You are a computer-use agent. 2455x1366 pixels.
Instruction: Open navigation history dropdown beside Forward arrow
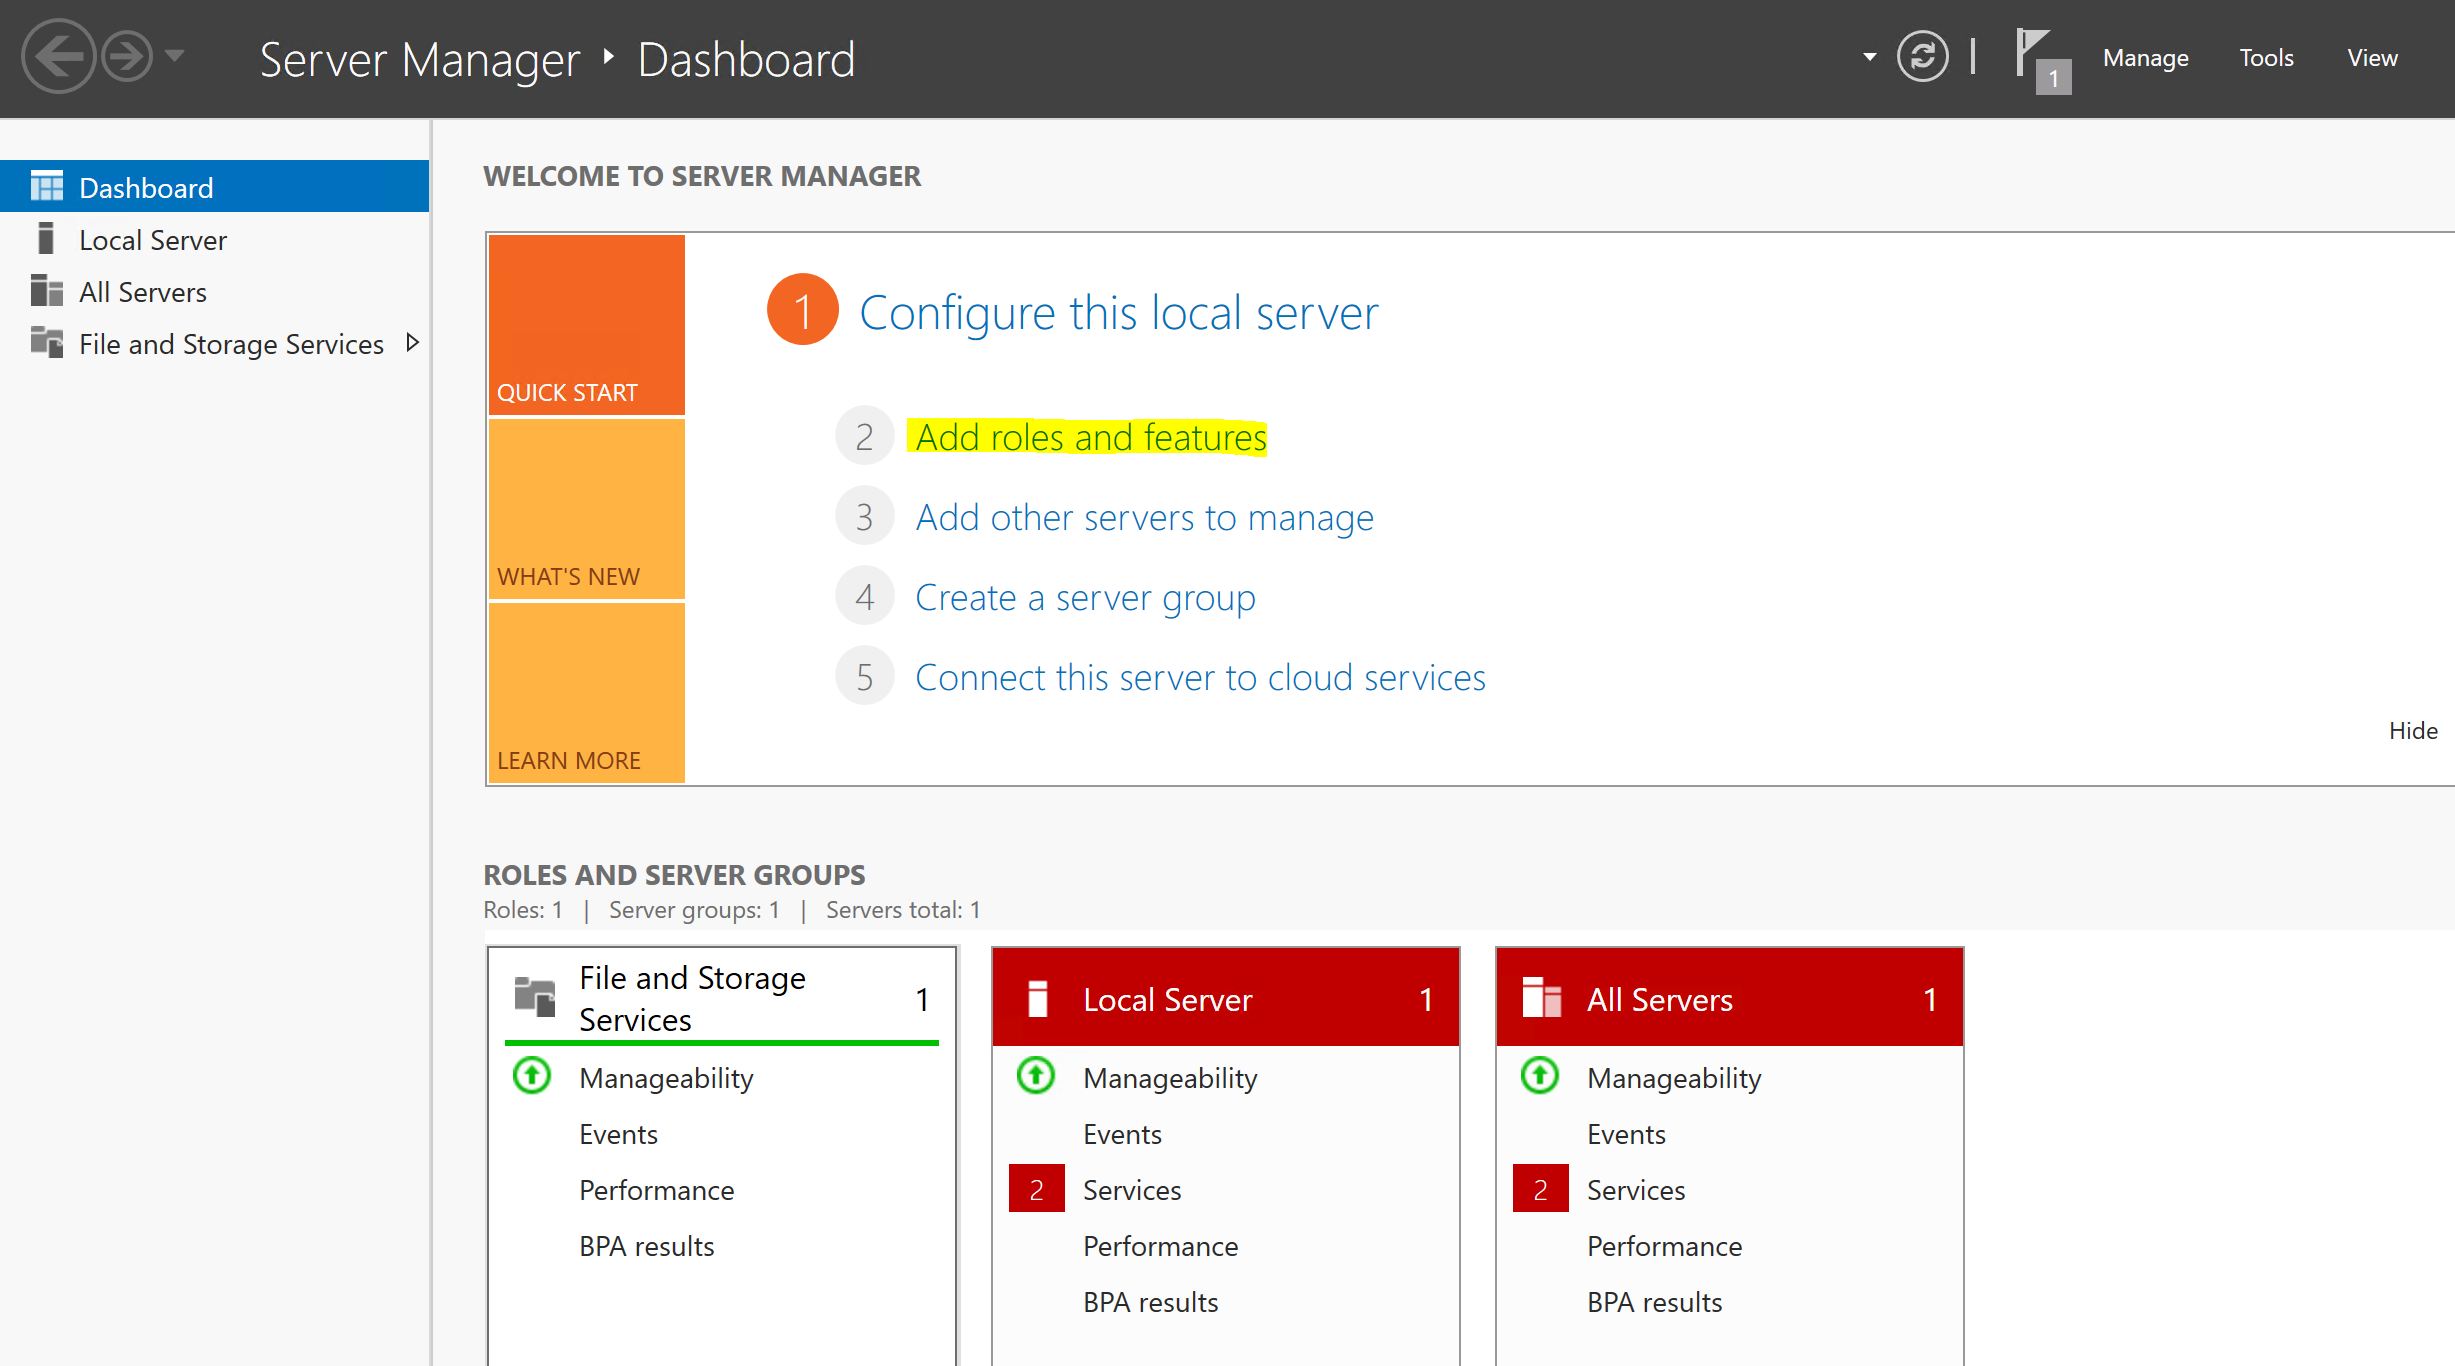175,56
